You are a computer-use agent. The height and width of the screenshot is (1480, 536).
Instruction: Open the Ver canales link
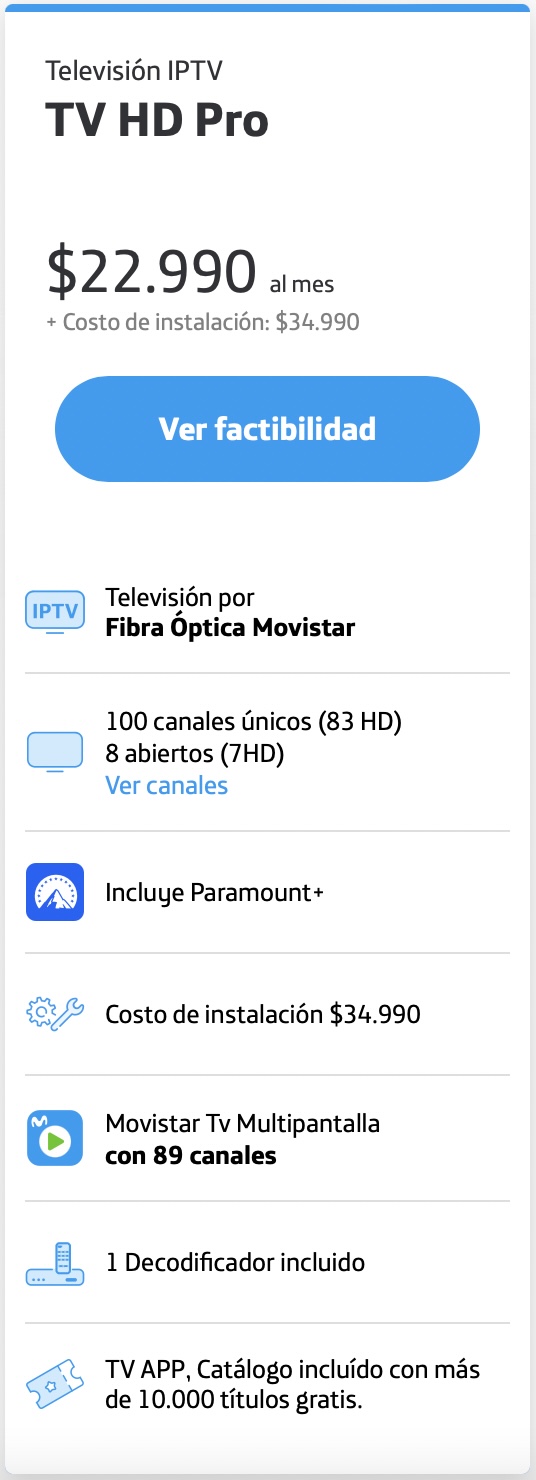(167, 786)
